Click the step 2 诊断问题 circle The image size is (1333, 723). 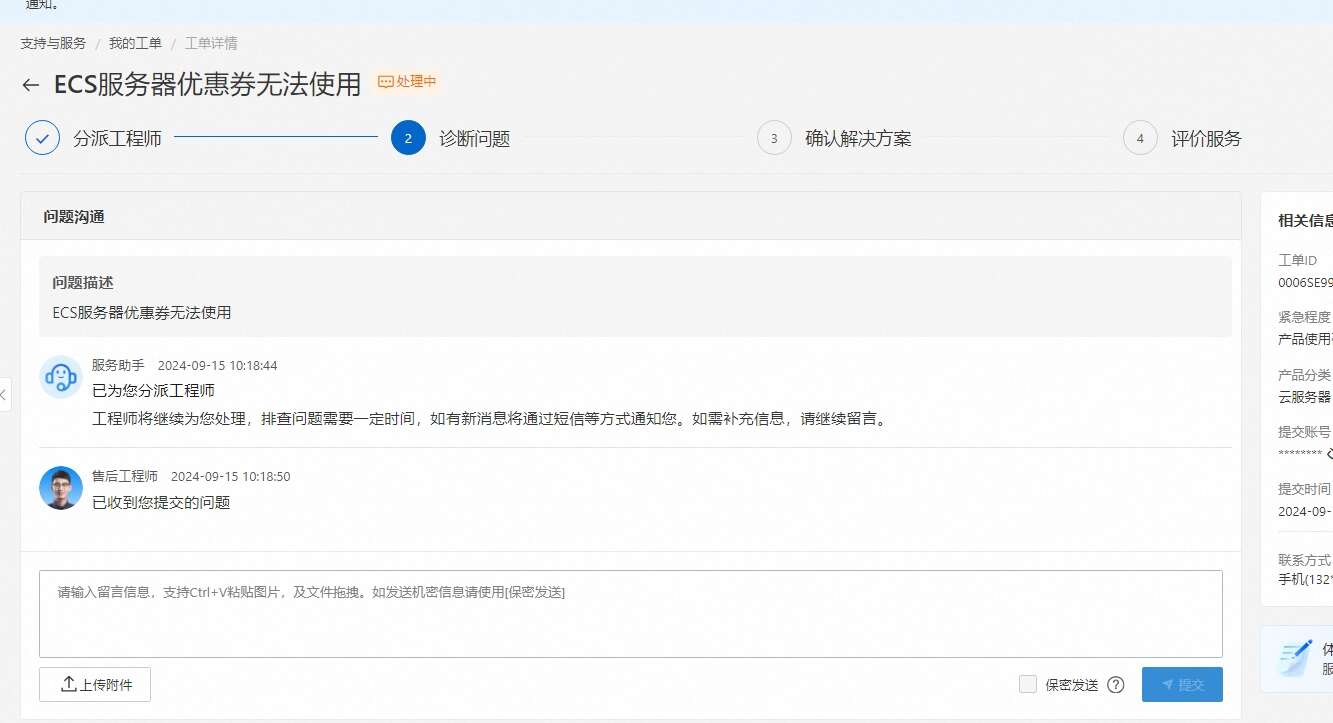pyautogui.click(x=408, y=138)
